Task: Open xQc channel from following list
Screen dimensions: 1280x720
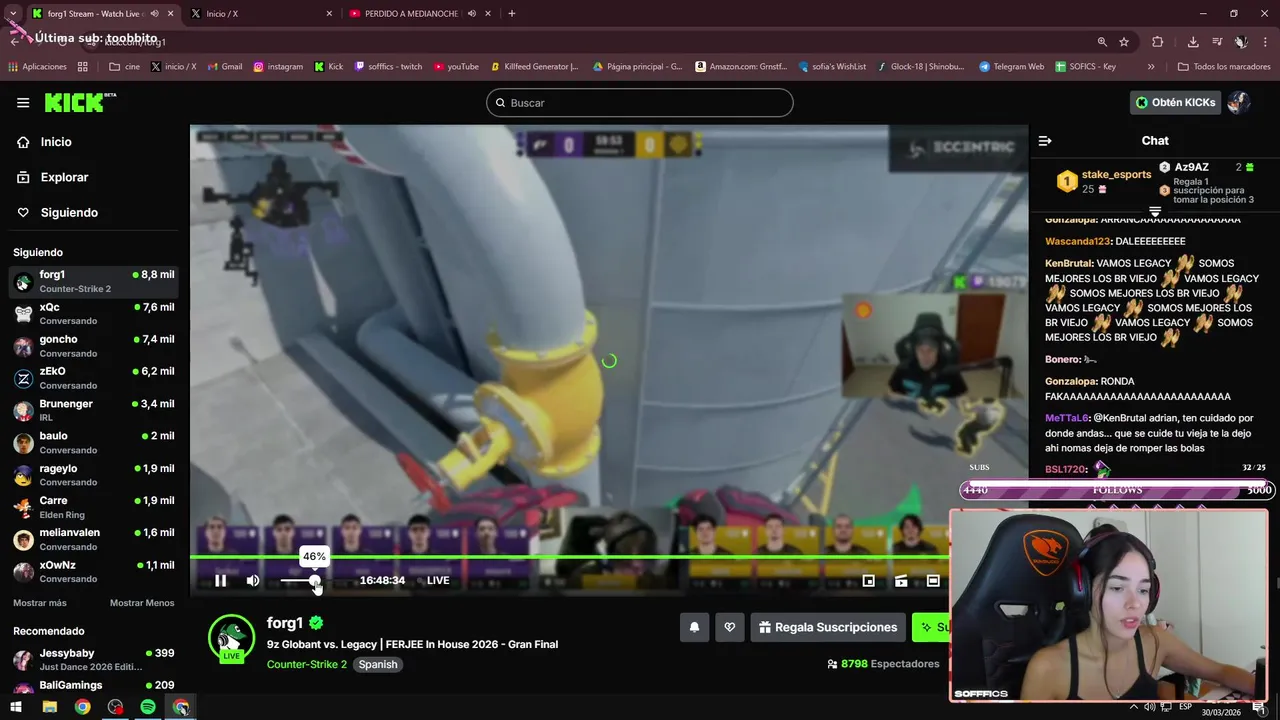Action: click(x=94, y=314)
